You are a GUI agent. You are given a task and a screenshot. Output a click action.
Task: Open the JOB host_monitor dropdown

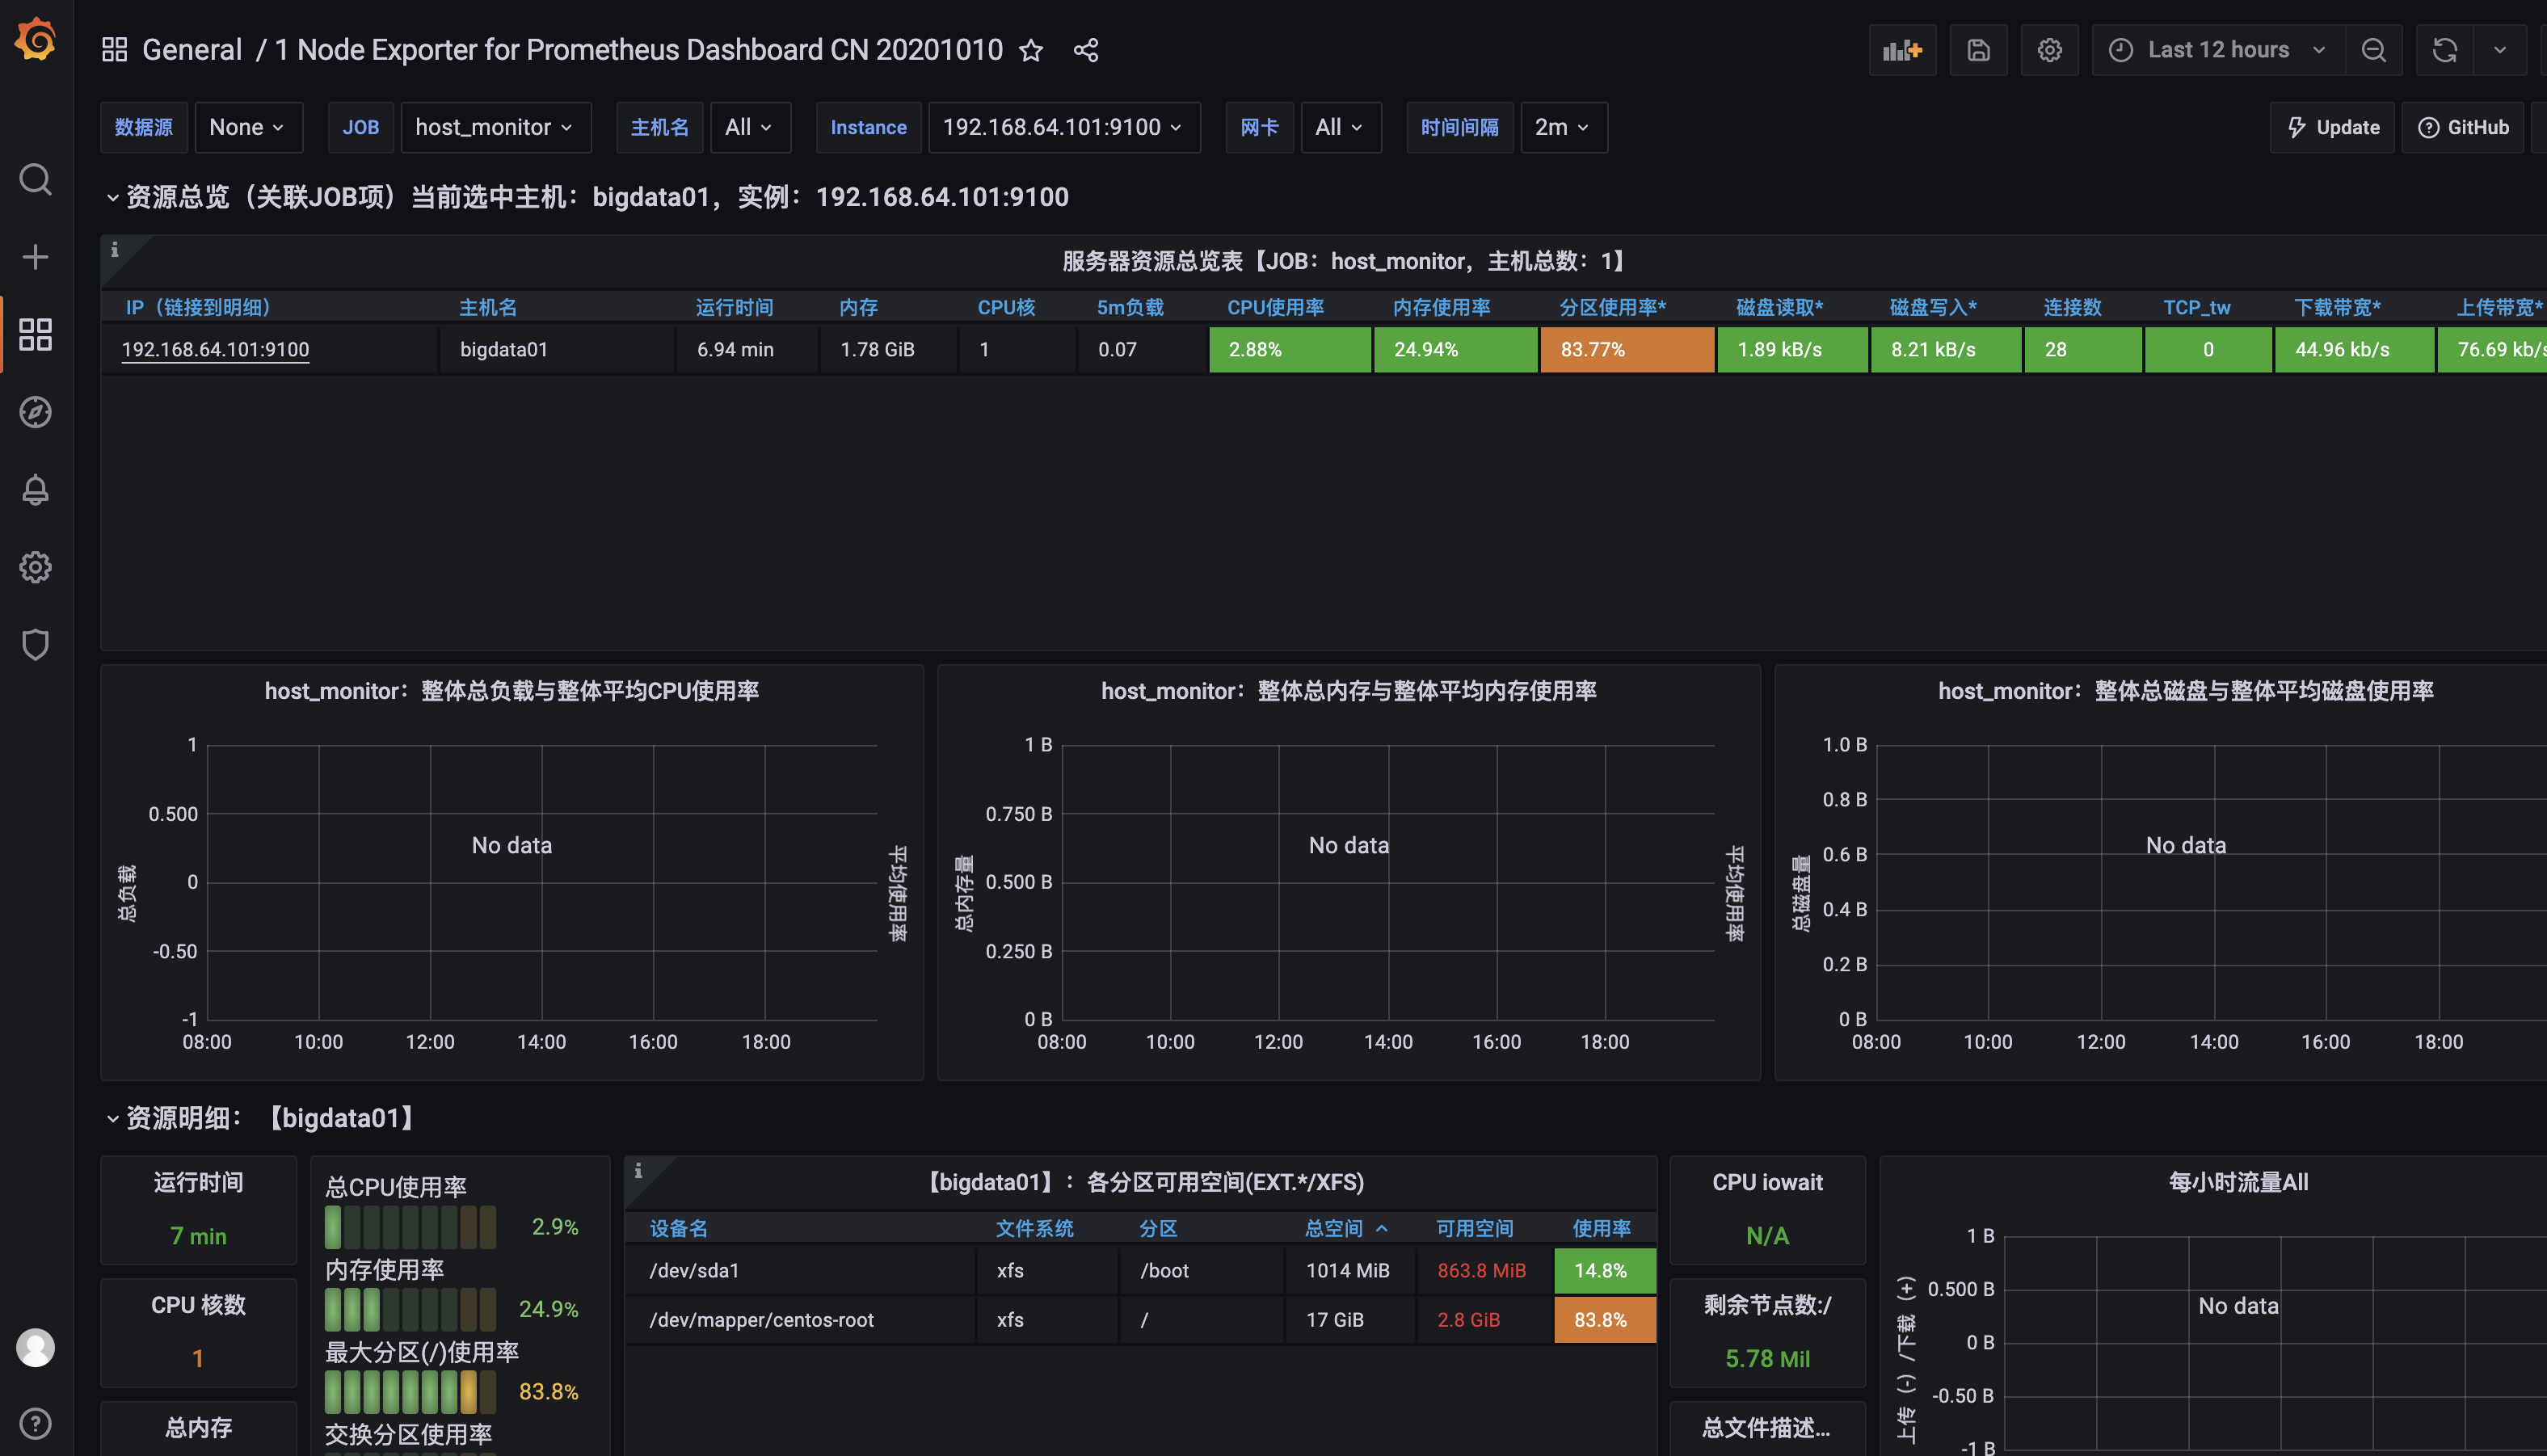[x=496, y=127]
